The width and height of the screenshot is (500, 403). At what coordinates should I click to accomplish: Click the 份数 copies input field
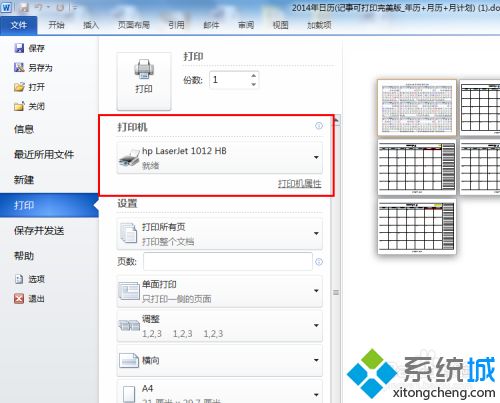[x=230, y=80]
